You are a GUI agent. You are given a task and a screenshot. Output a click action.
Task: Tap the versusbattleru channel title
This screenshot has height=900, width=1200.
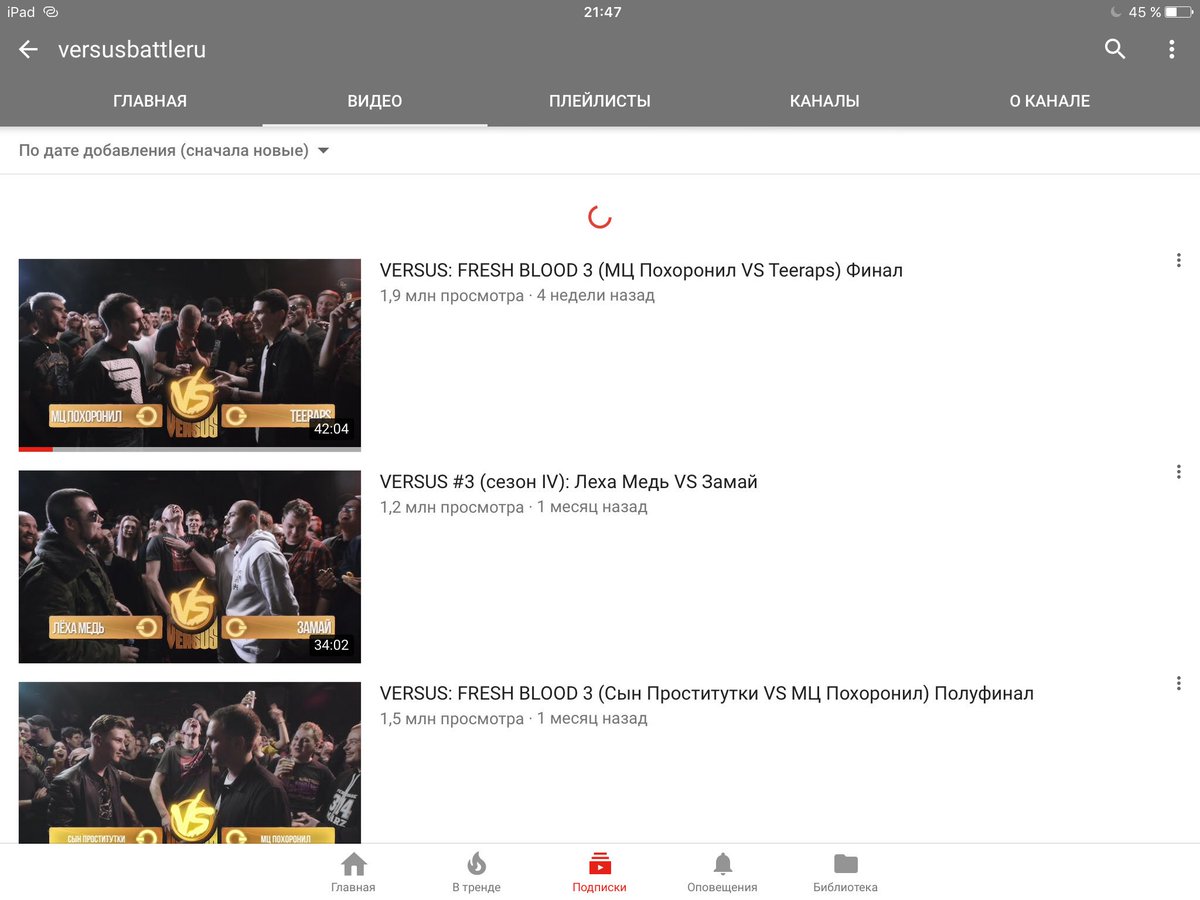click(132, 49)
